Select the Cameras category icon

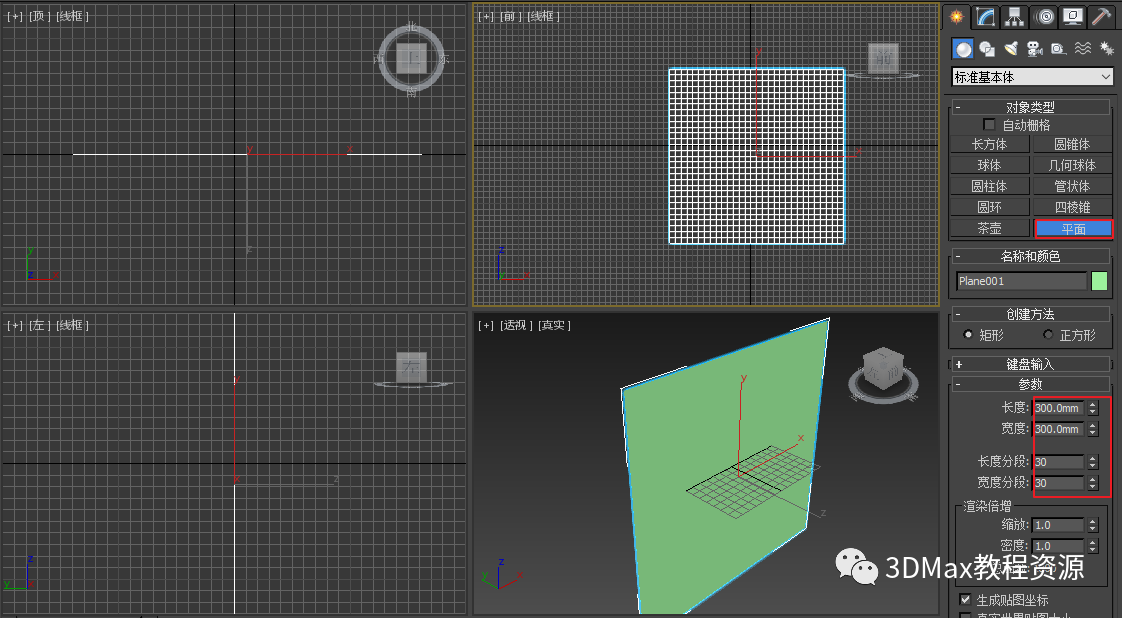point(1035,49)
